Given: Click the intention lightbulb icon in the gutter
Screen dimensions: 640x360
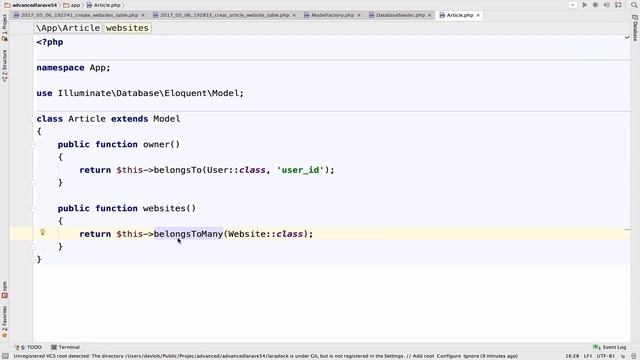Looking at the screenshot, I should coord(42,233).
